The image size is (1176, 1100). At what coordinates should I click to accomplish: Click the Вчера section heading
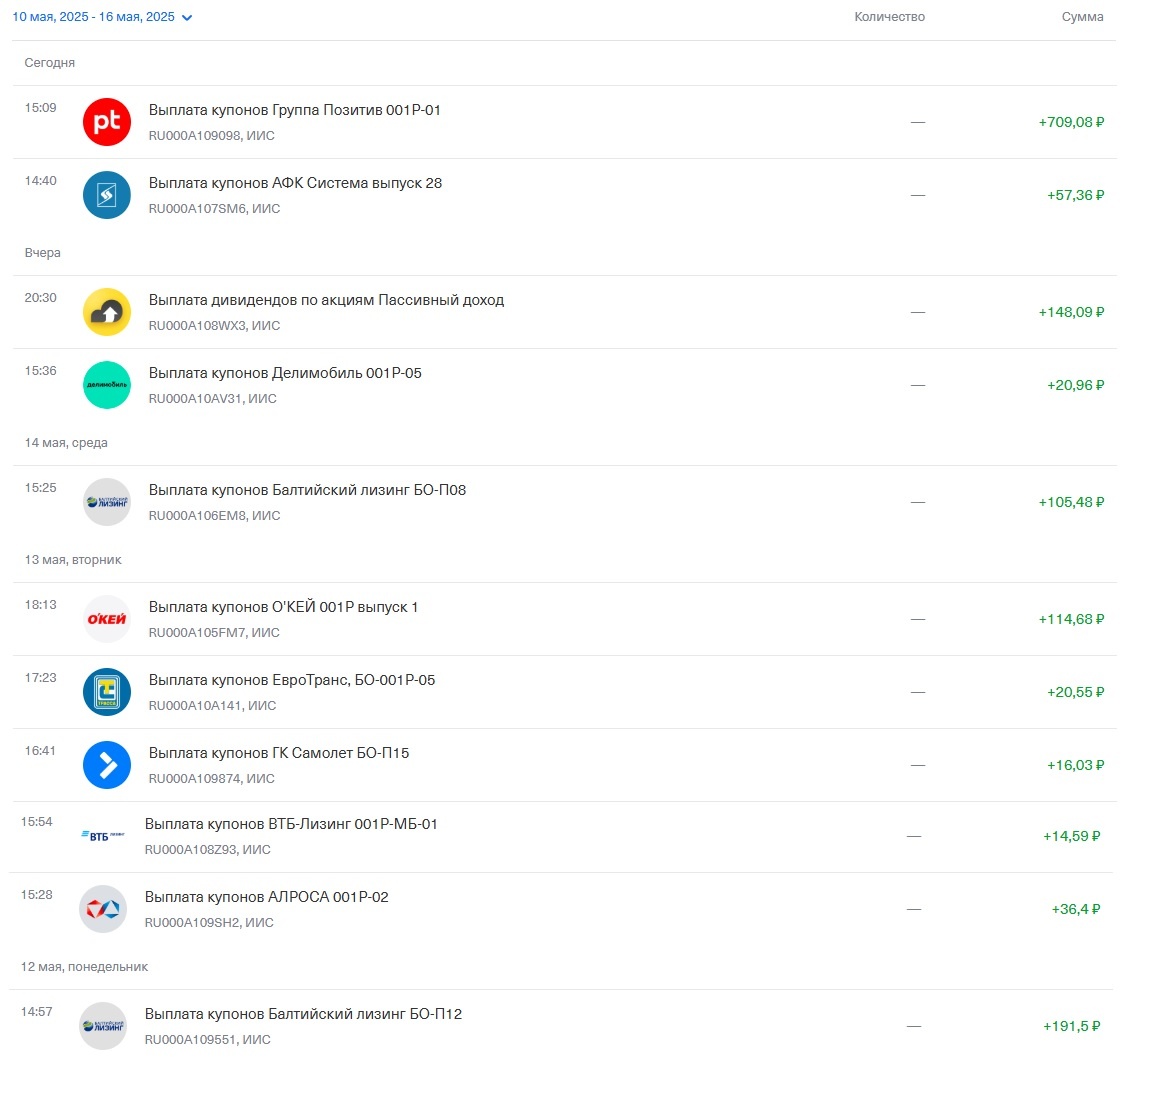(43, 253)
